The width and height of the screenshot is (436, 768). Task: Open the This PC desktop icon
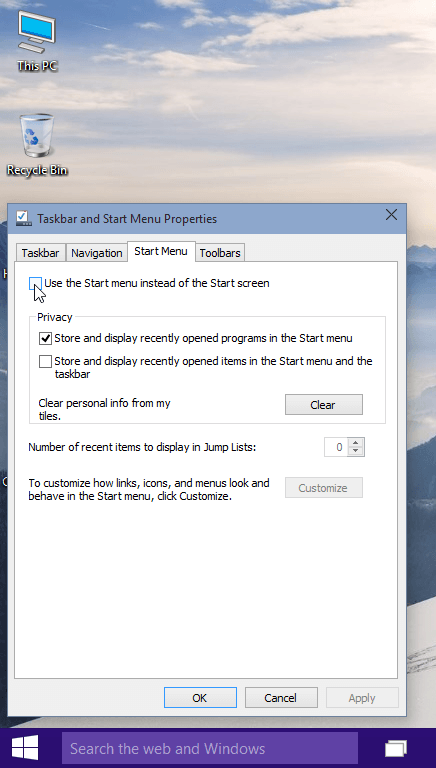pos(37,42)
